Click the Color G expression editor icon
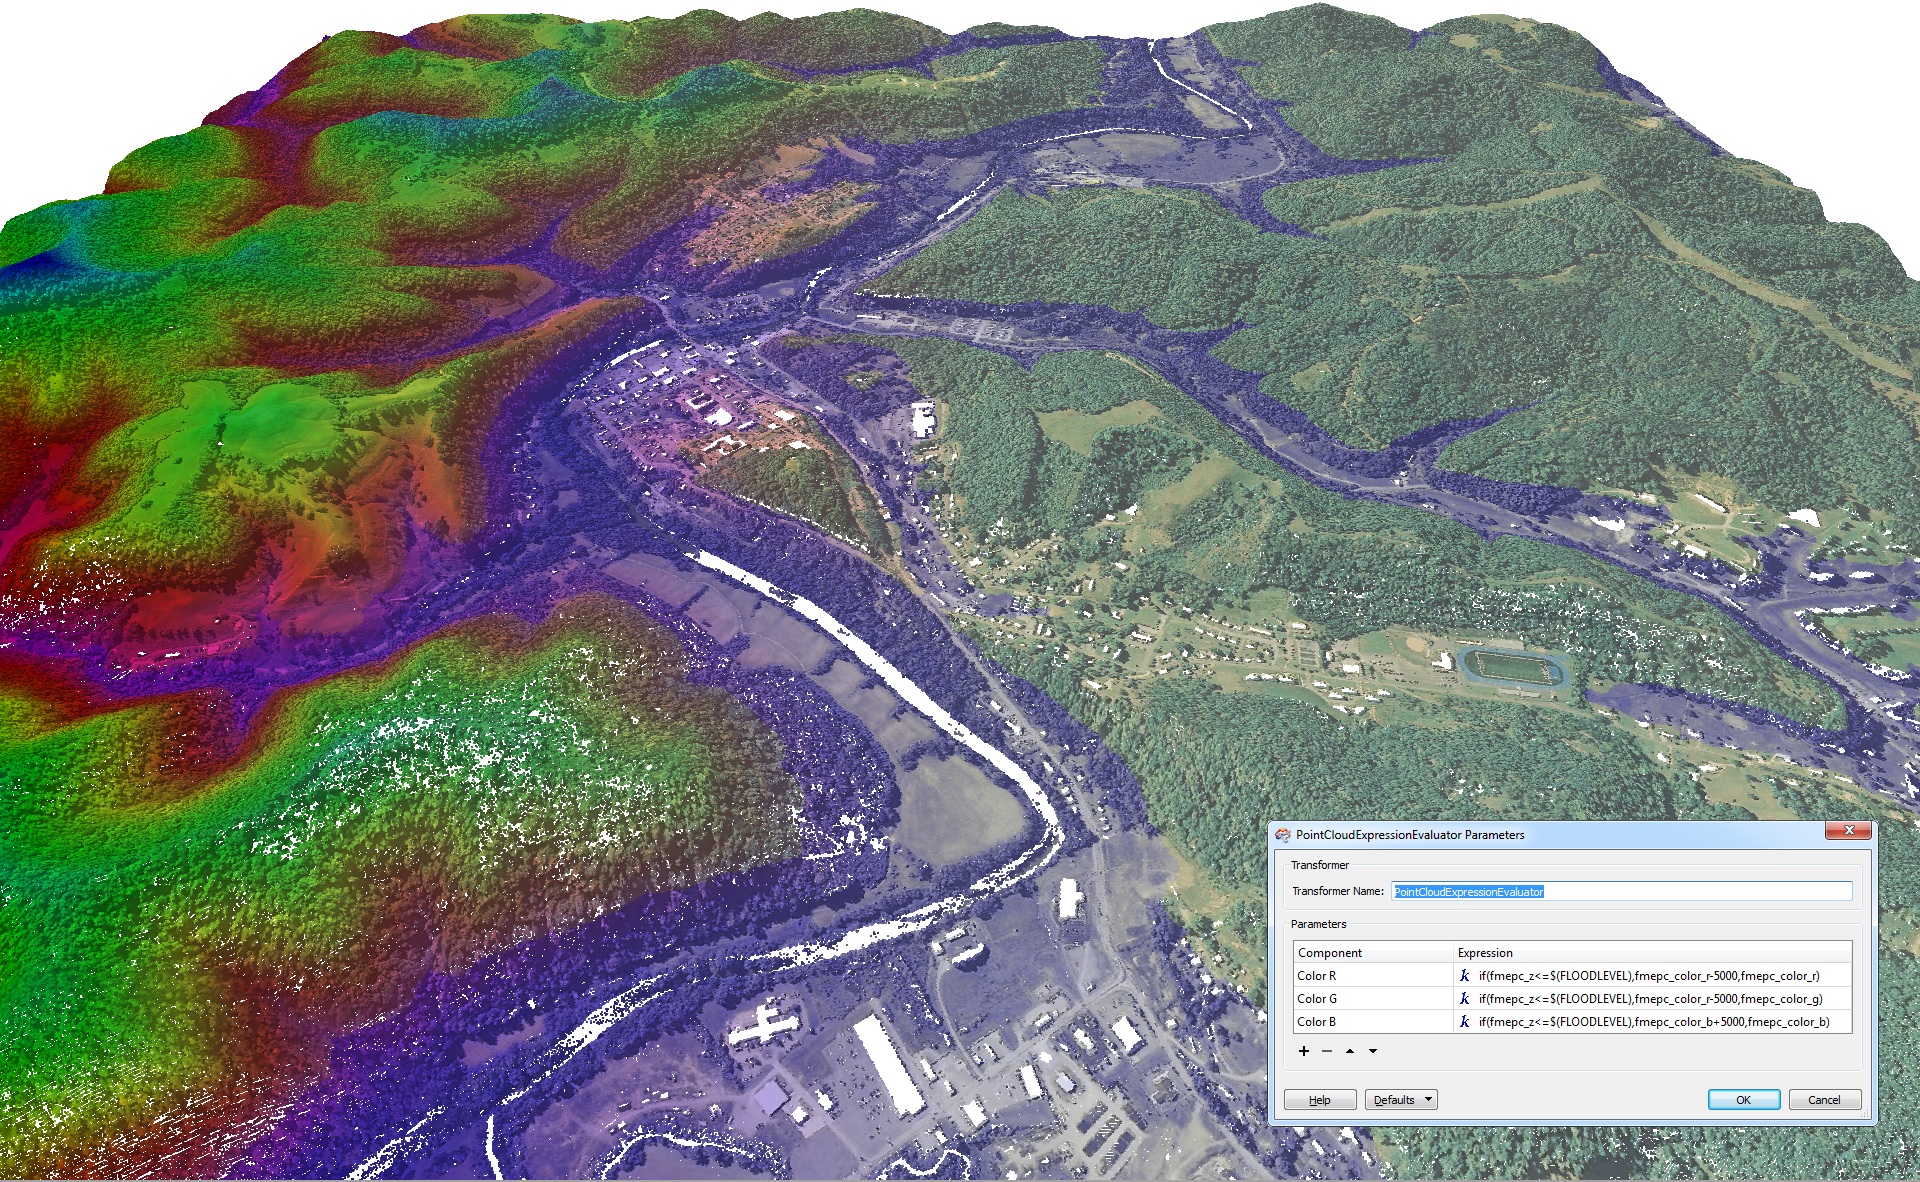This screenshot has width=1920, height=1182. (1465, 999)
